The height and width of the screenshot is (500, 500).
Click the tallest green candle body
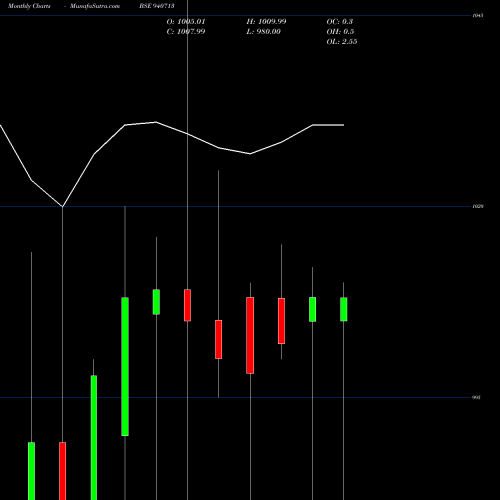(125, 367)
